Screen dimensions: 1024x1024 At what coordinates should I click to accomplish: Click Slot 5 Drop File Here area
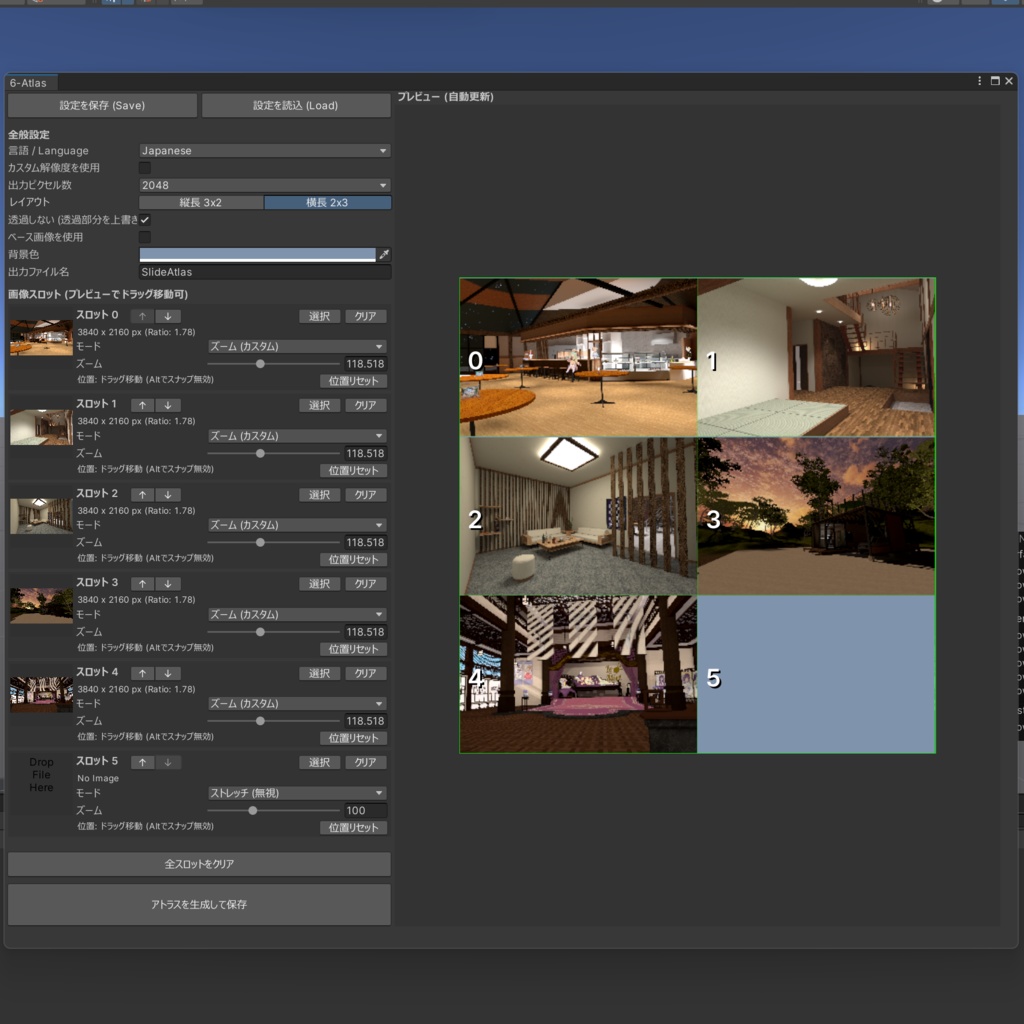[x=41, y=775]
